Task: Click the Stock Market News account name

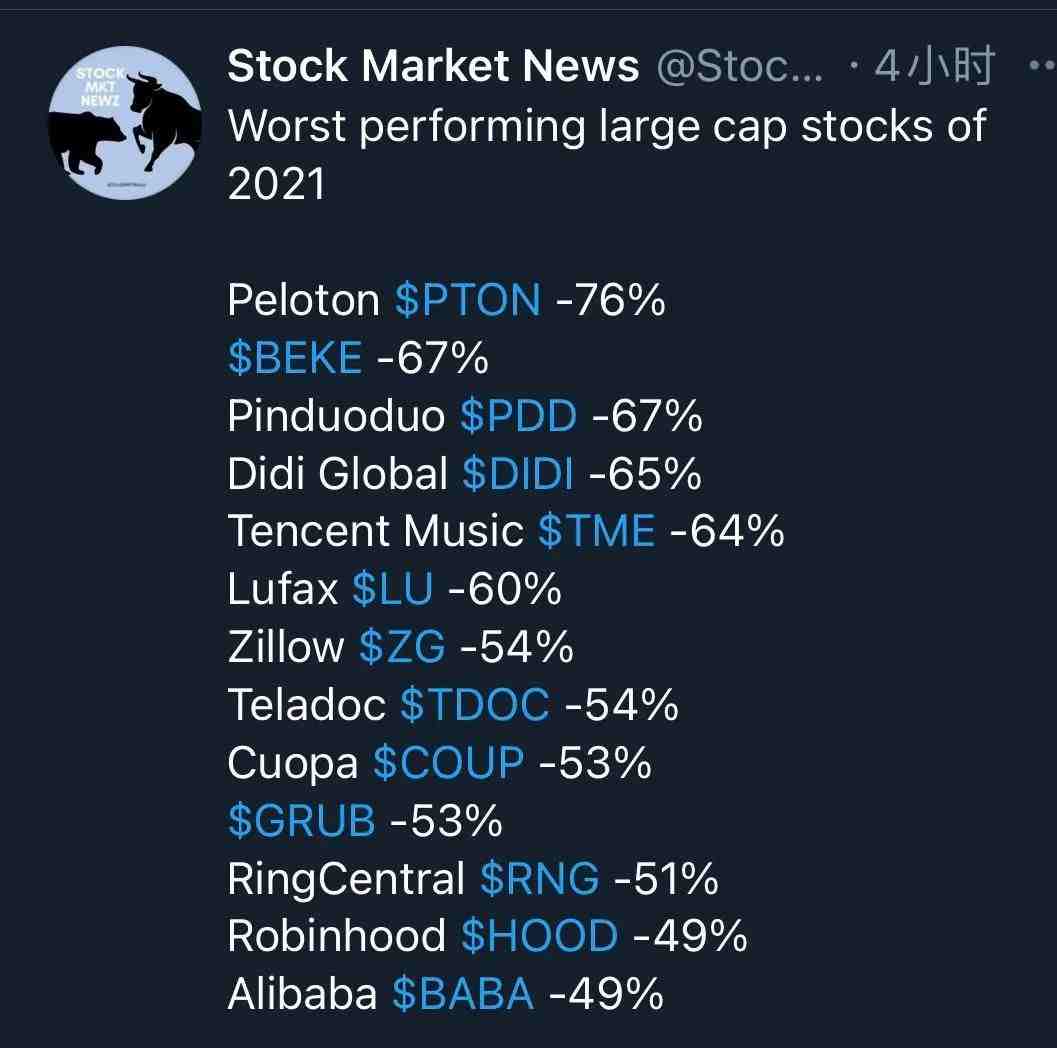Action: (433, 66)
